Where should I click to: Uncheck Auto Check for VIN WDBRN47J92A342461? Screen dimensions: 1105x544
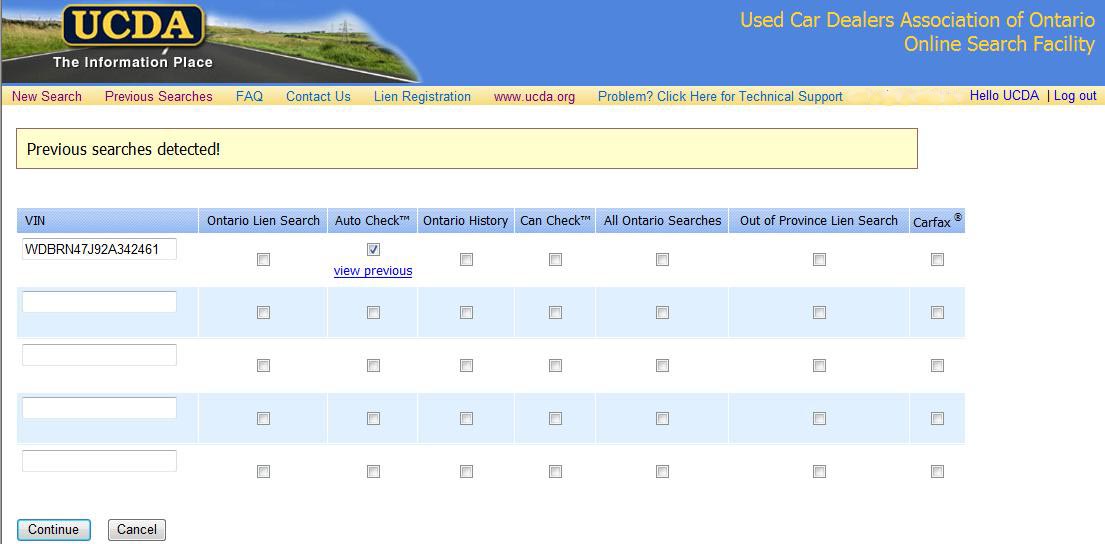(x=374, y=249)
